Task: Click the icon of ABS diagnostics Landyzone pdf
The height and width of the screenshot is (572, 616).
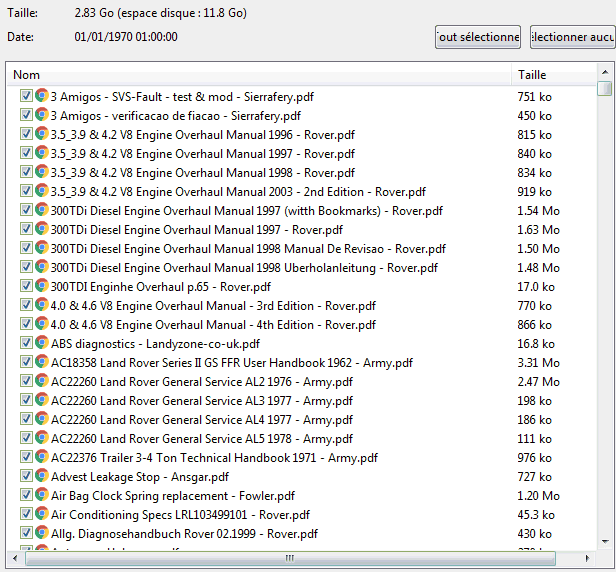Action: pyautogui.click(x=42, y=343)
